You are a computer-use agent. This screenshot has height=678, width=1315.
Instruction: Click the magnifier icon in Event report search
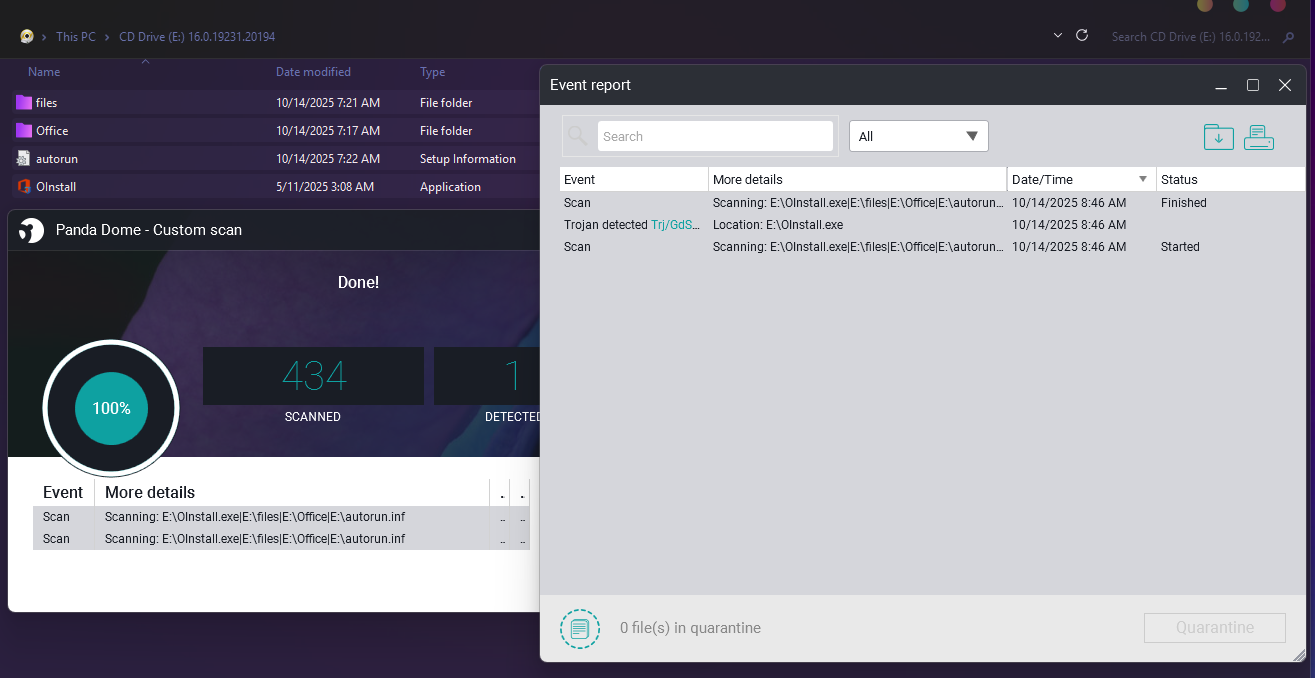tap(578, 136)
